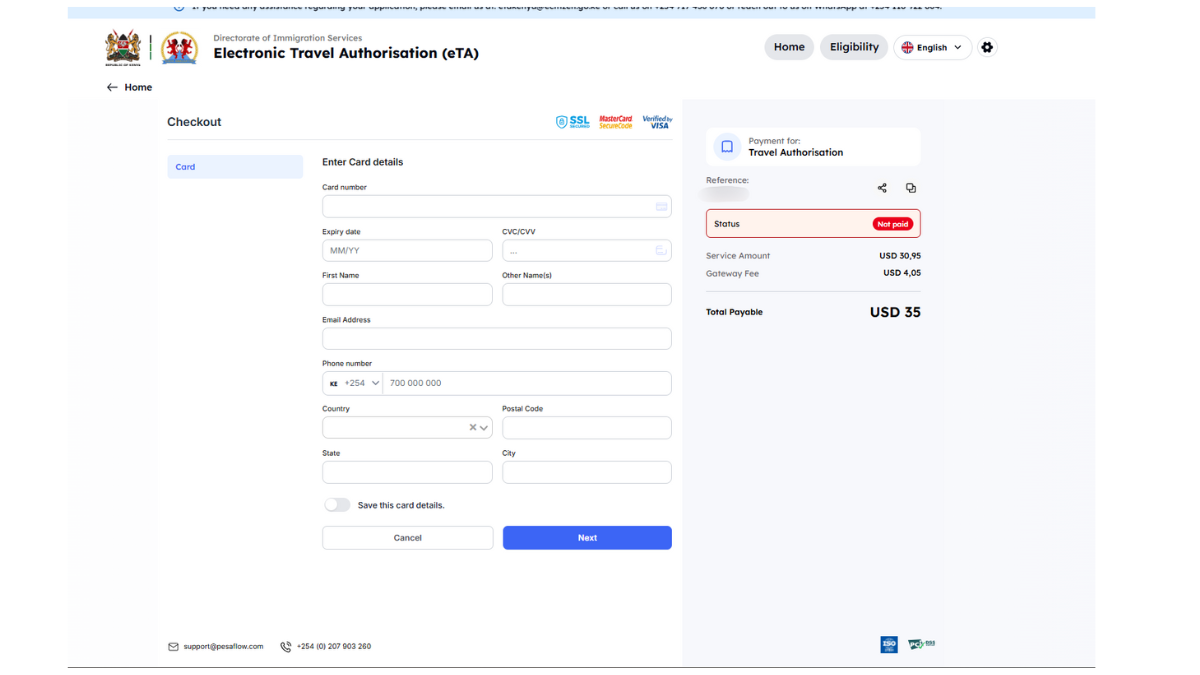Viewport: 1200px width, 675px height.
Task: Click the Cancel button
Action: click(x=407, y=538)
